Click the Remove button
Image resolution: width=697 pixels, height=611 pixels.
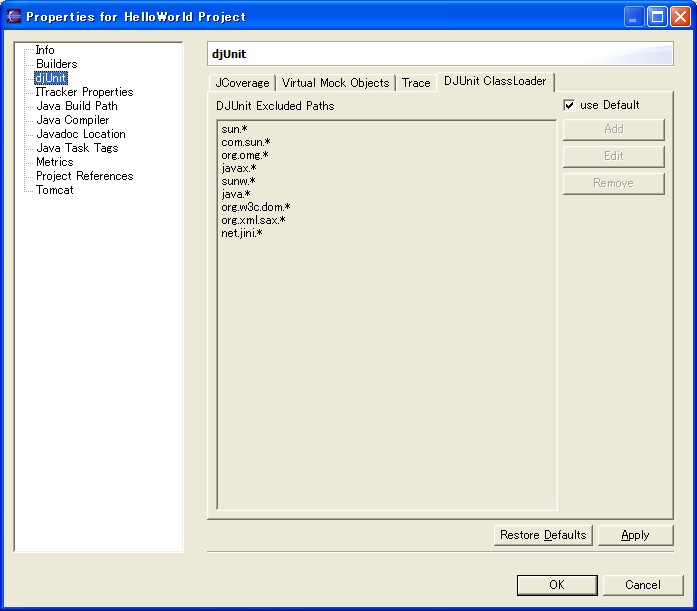(x=614, y=184)
